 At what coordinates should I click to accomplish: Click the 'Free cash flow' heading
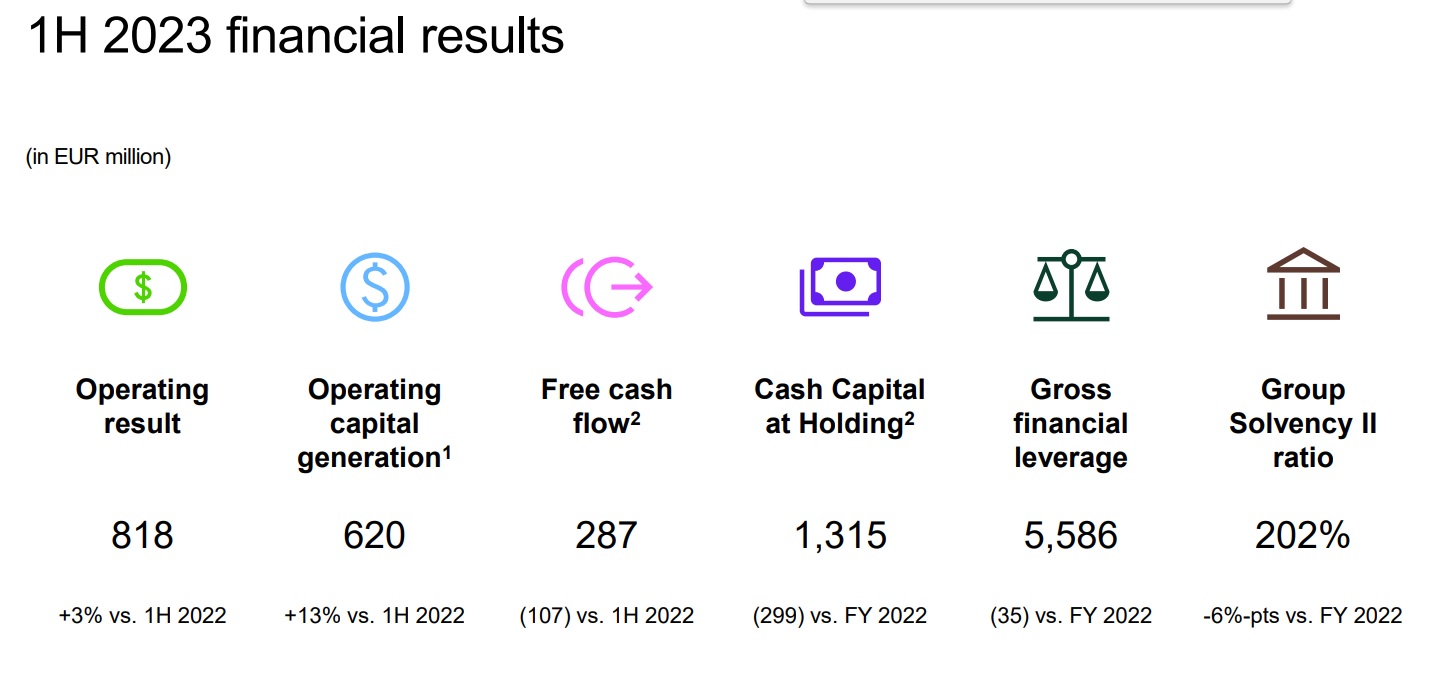(606, 406)
